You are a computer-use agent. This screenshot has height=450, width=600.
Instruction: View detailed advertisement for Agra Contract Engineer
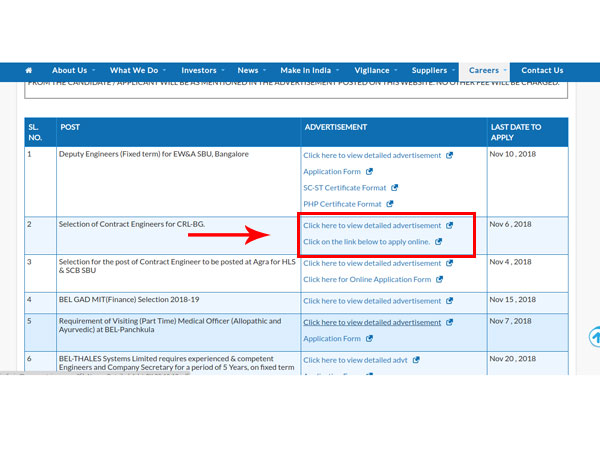372,263
